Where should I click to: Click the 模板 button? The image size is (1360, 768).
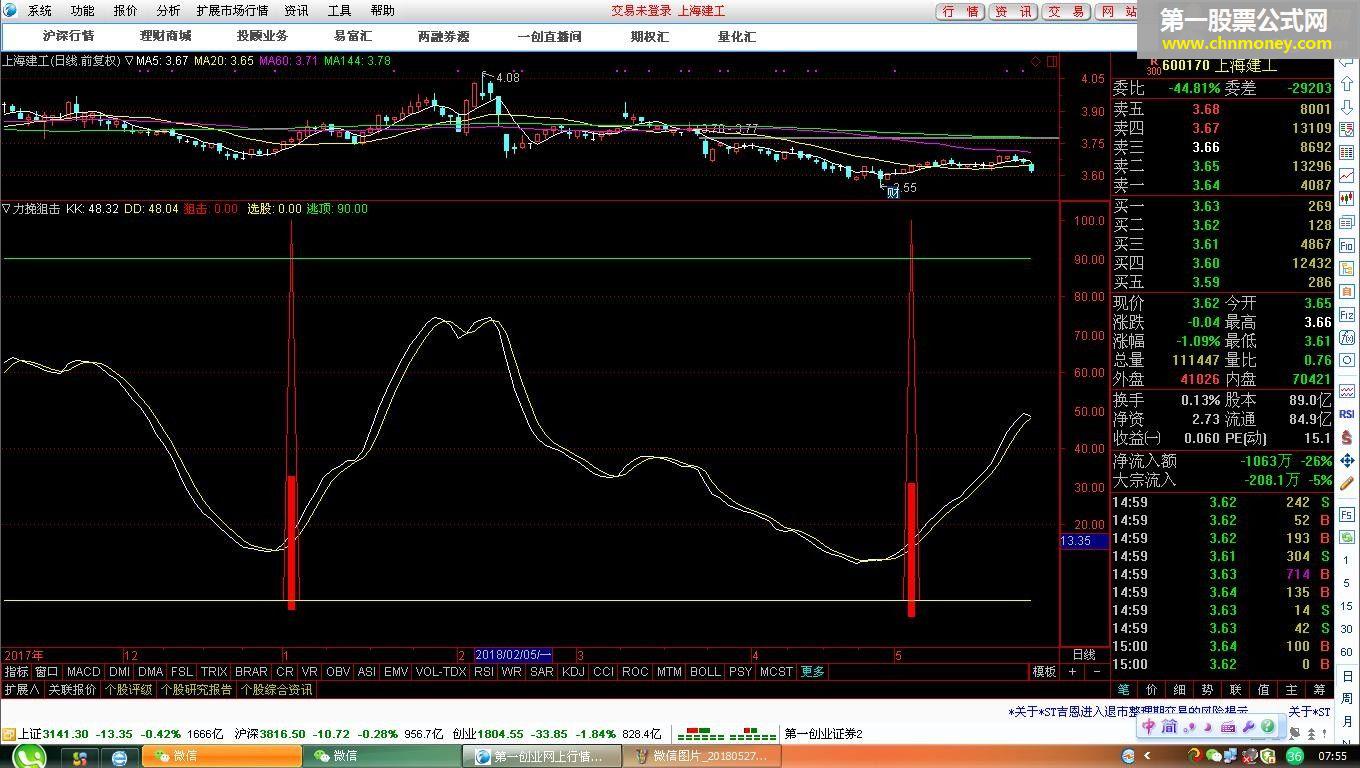coord(1044,672)
